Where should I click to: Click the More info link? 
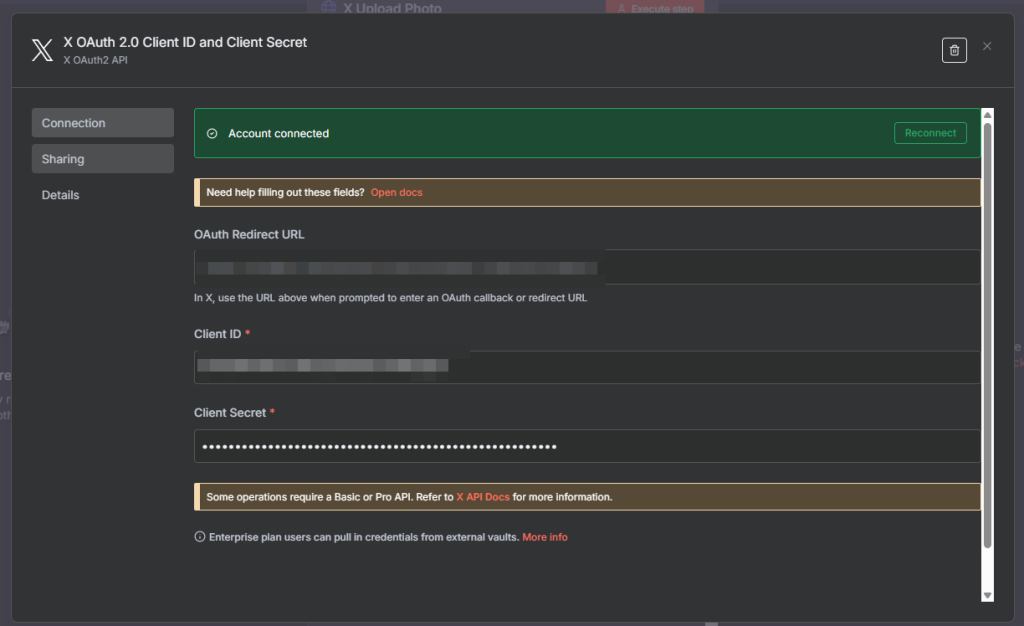point(544,537)
